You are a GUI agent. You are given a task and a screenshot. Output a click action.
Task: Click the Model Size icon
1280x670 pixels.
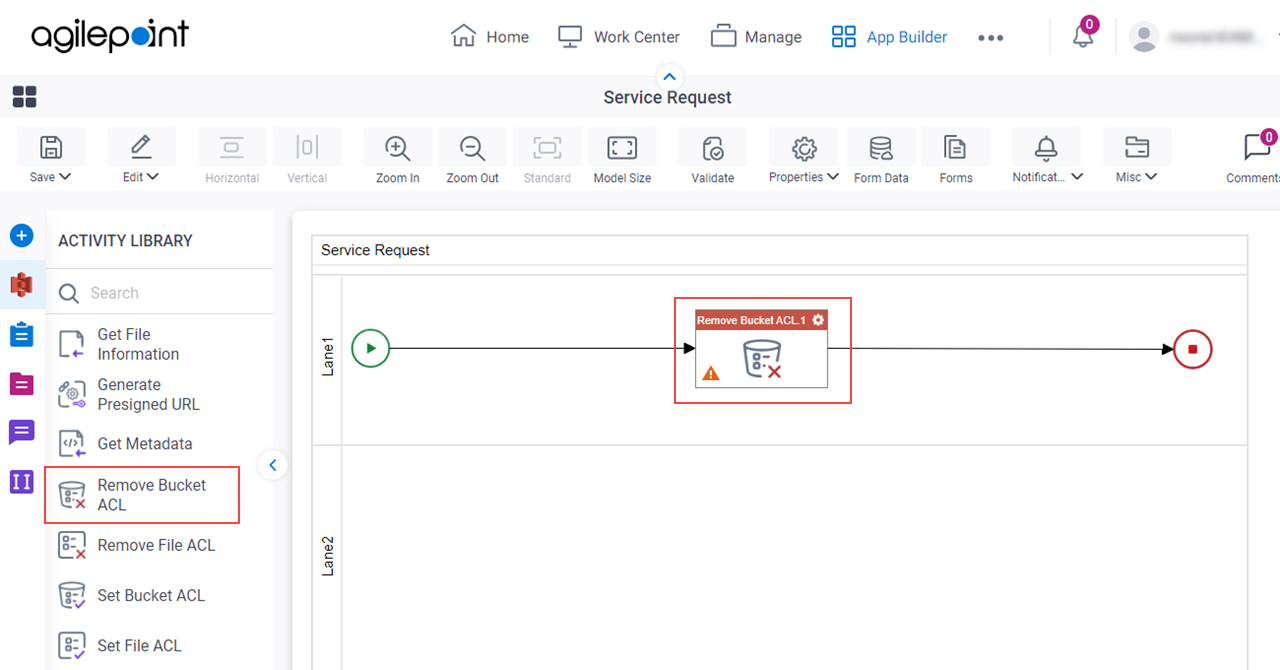click(x=622, y=148)
